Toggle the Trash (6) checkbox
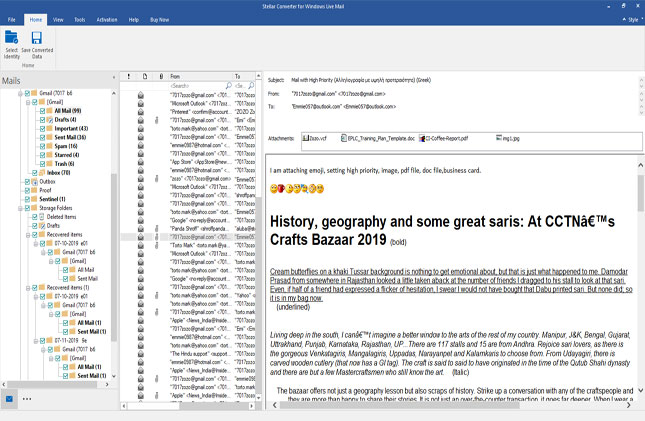645x421 pixels. pyautogui.click(x=42, y=164)
